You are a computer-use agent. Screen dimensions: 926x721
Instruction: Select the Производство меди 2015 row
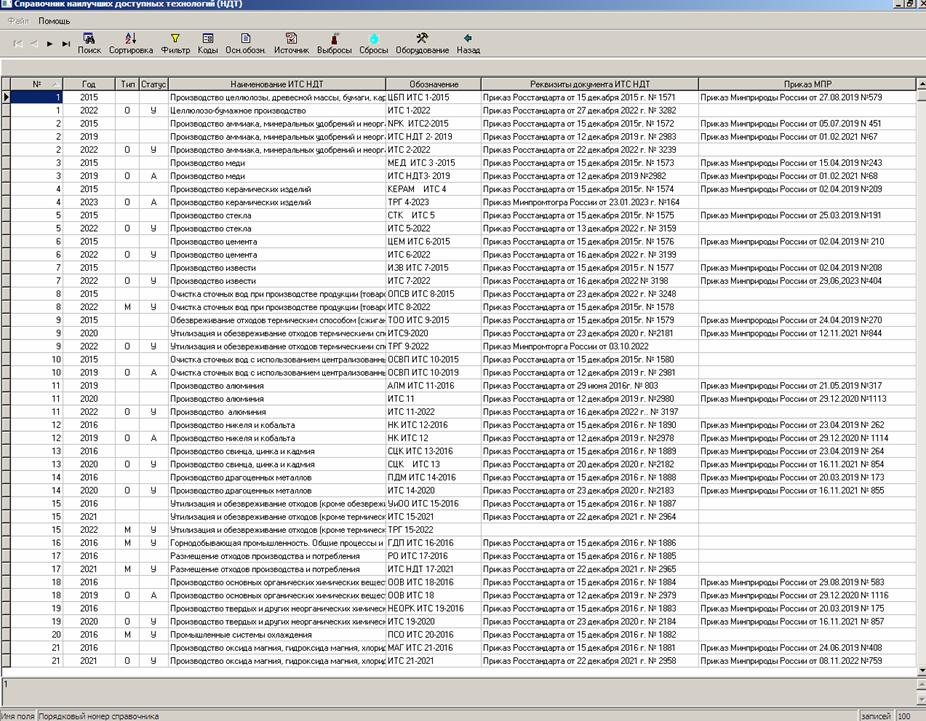pyautogui.click(x=276, y=162)
